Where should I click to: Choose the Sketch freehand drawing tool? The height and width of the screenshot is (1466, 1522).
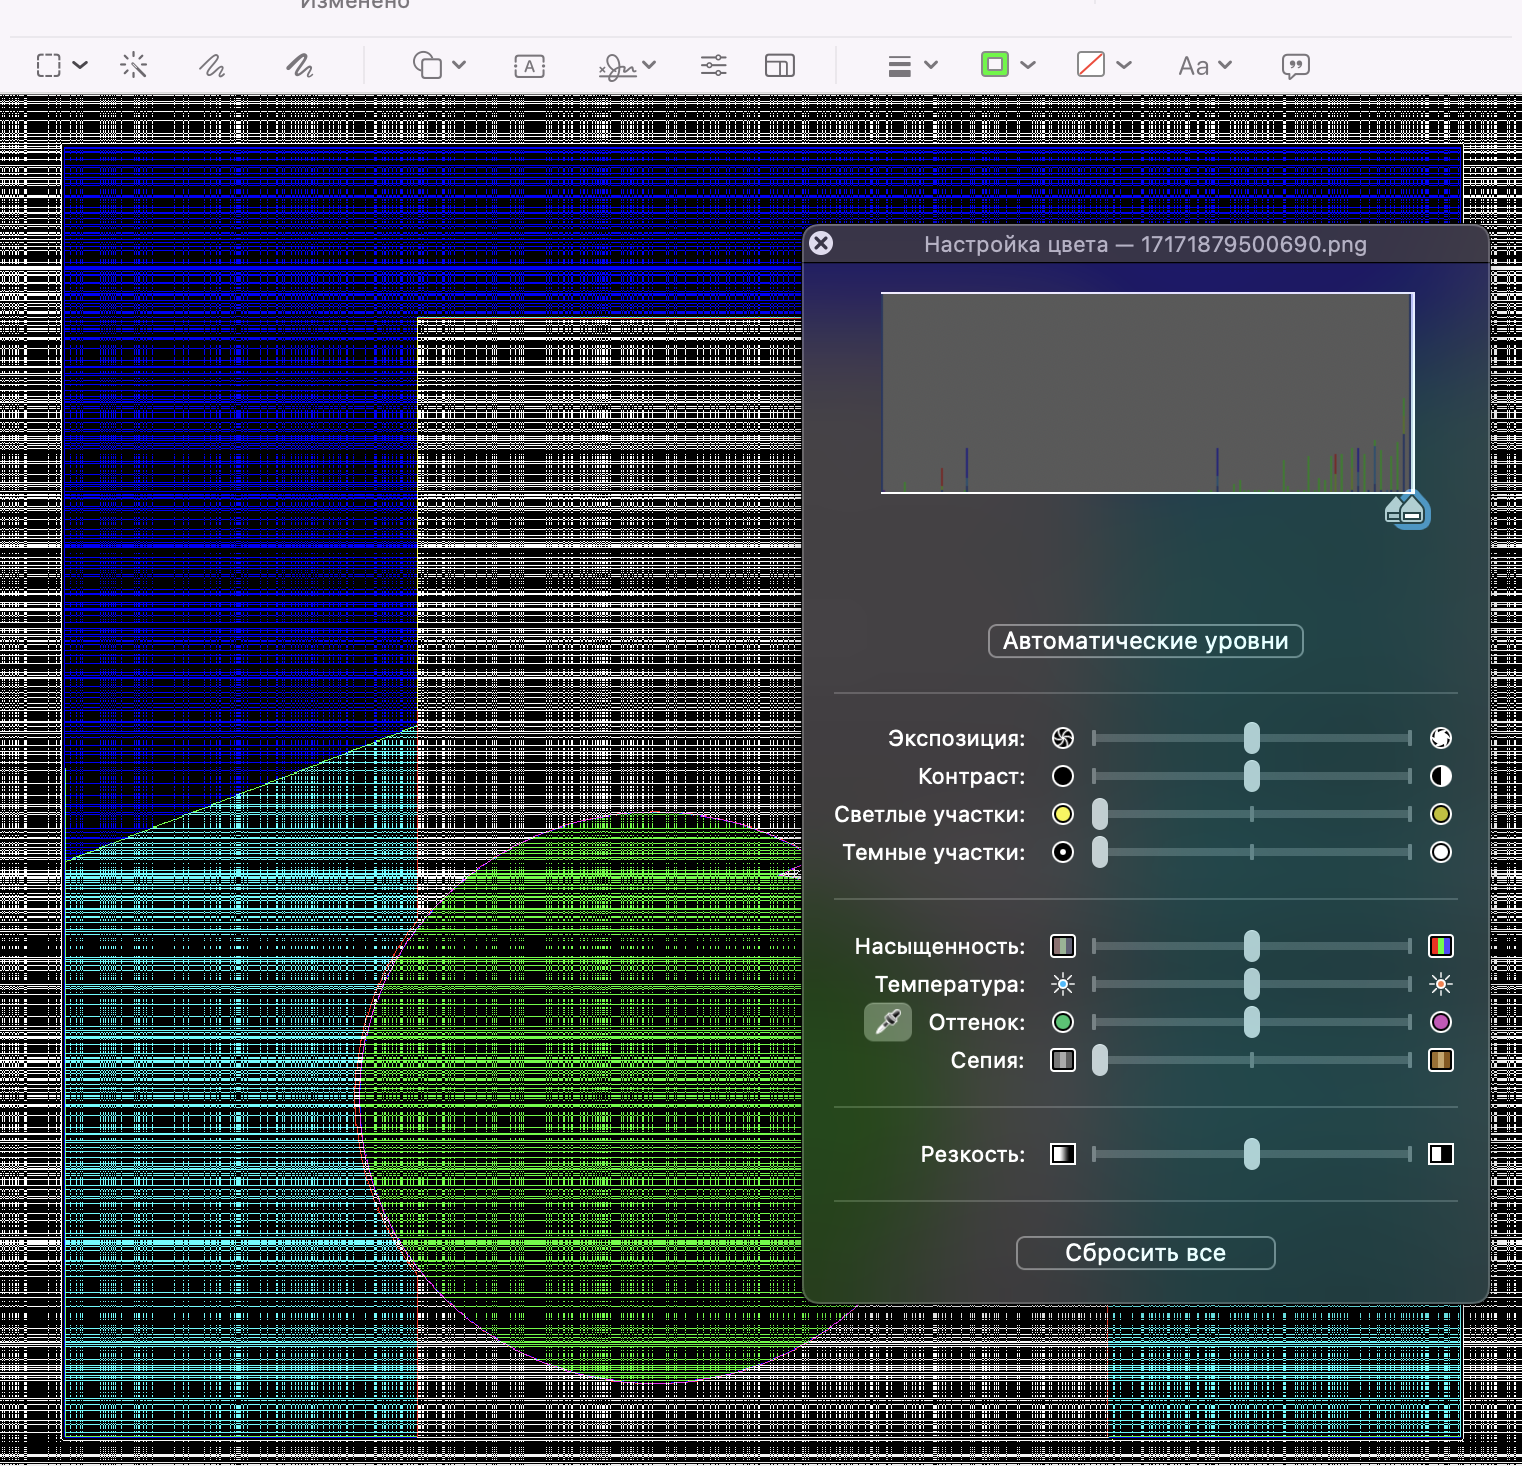pyautogui.click(x=211, y=66)
